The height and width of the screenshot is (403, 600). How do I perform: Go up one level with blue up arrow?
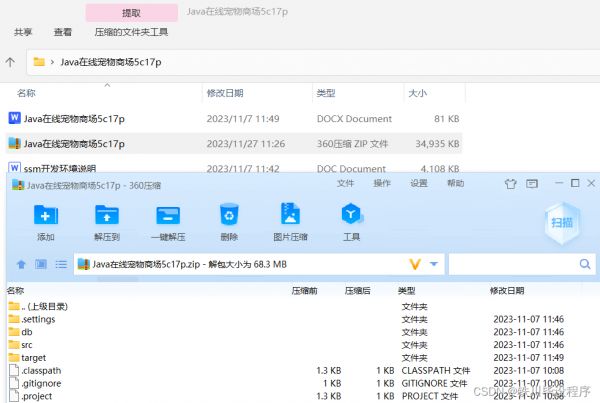click(21, 264)
